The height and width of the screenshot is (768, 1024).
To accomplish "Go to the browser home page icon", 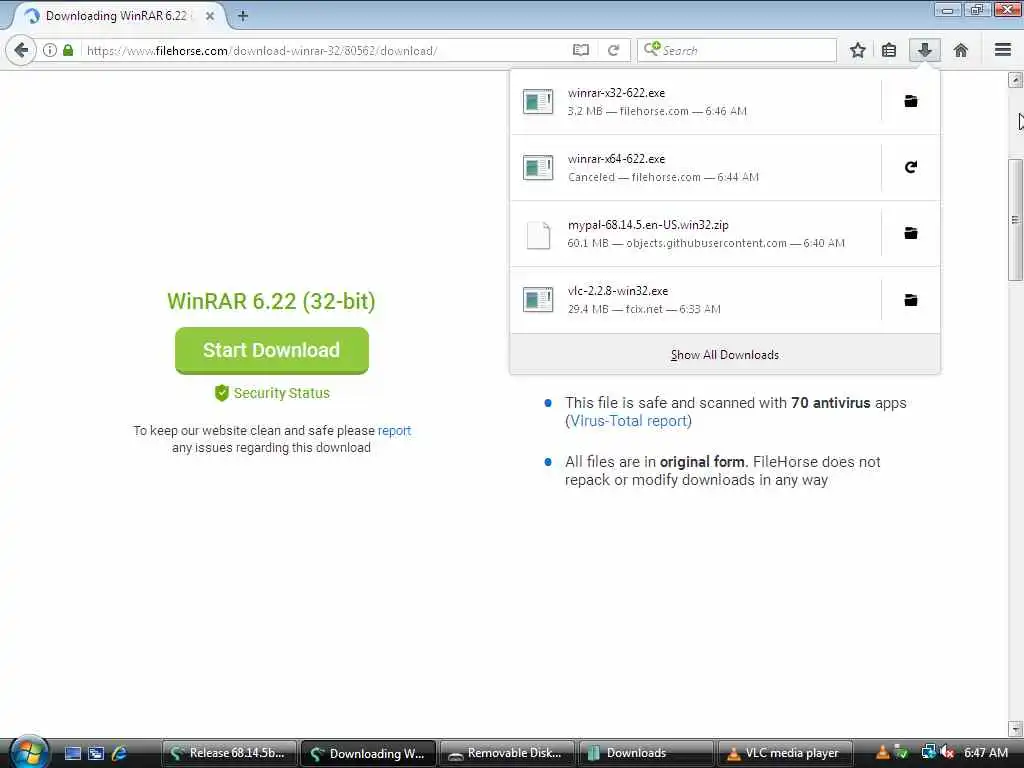I will click(x=961, y=50).
